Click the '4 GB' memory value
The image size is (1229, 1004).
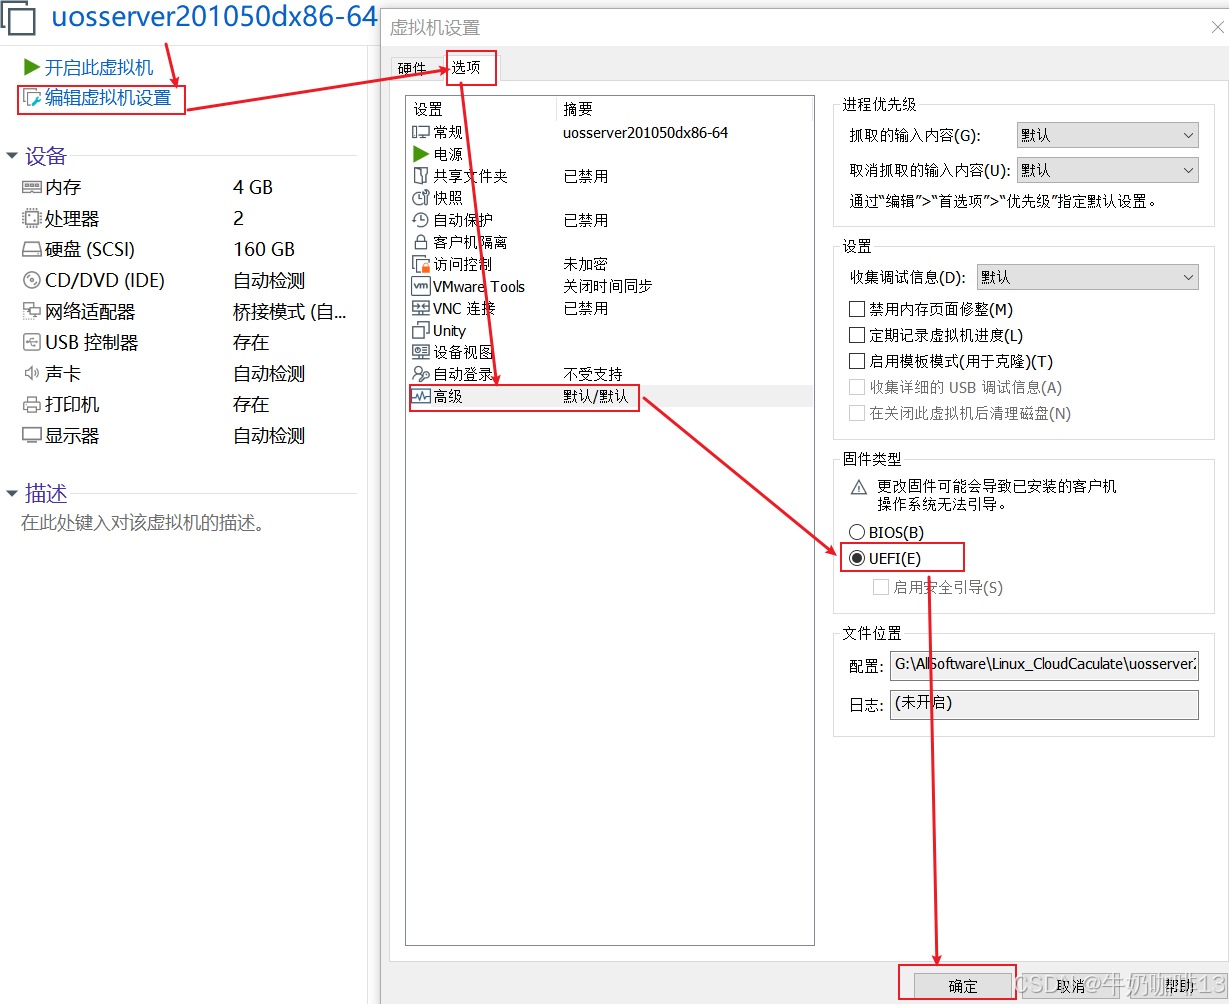coord(253,187)
